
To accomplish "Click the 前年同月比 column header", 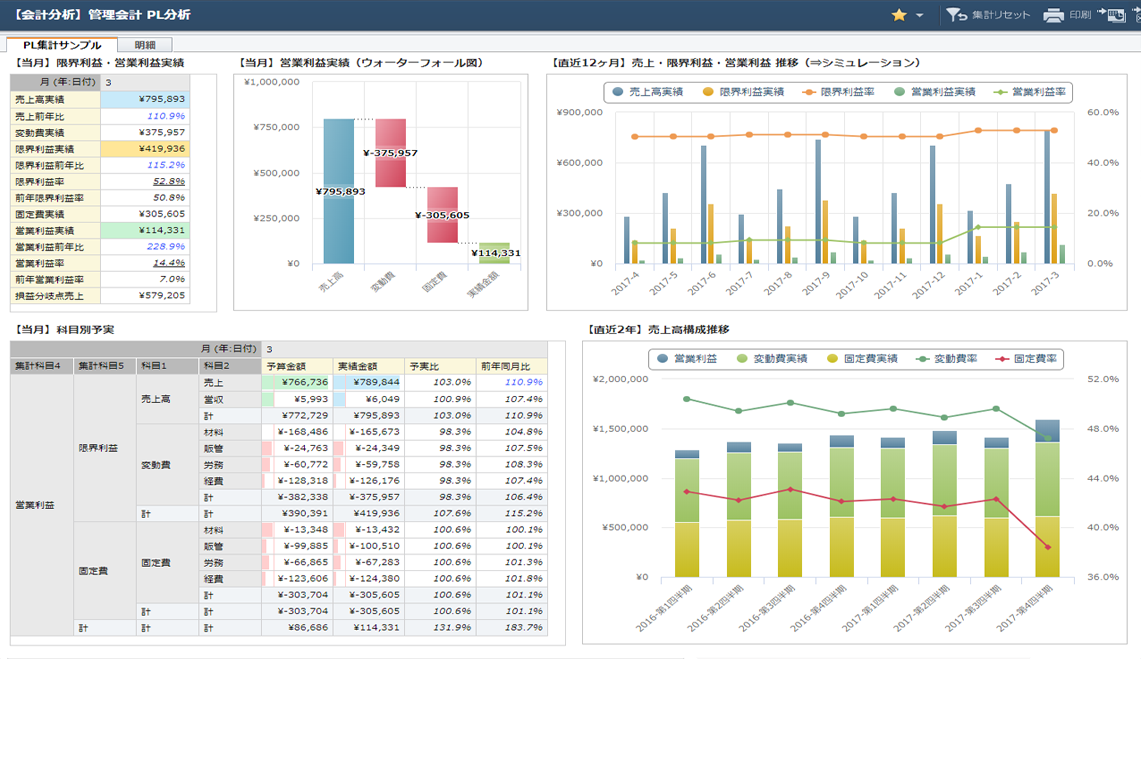I will tap(511, 366).
